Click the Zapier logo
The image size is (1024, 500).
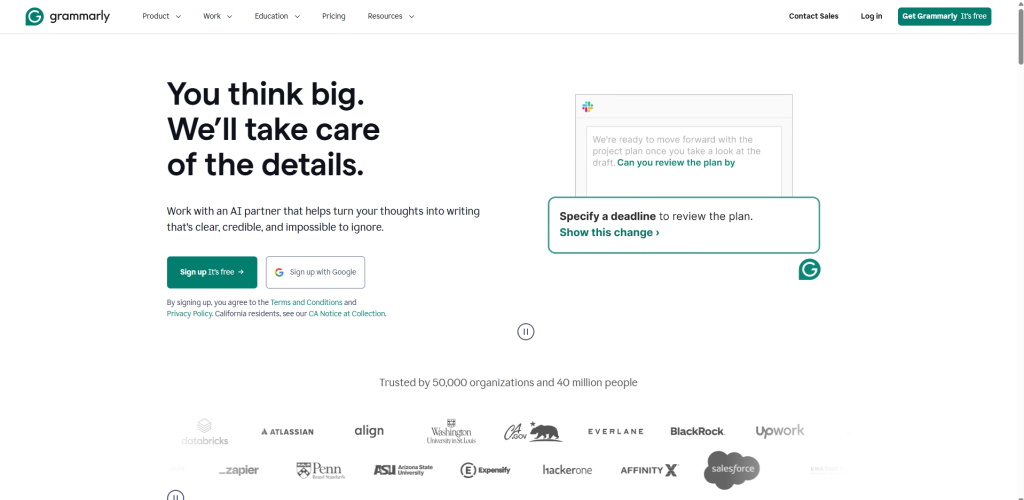238,470
